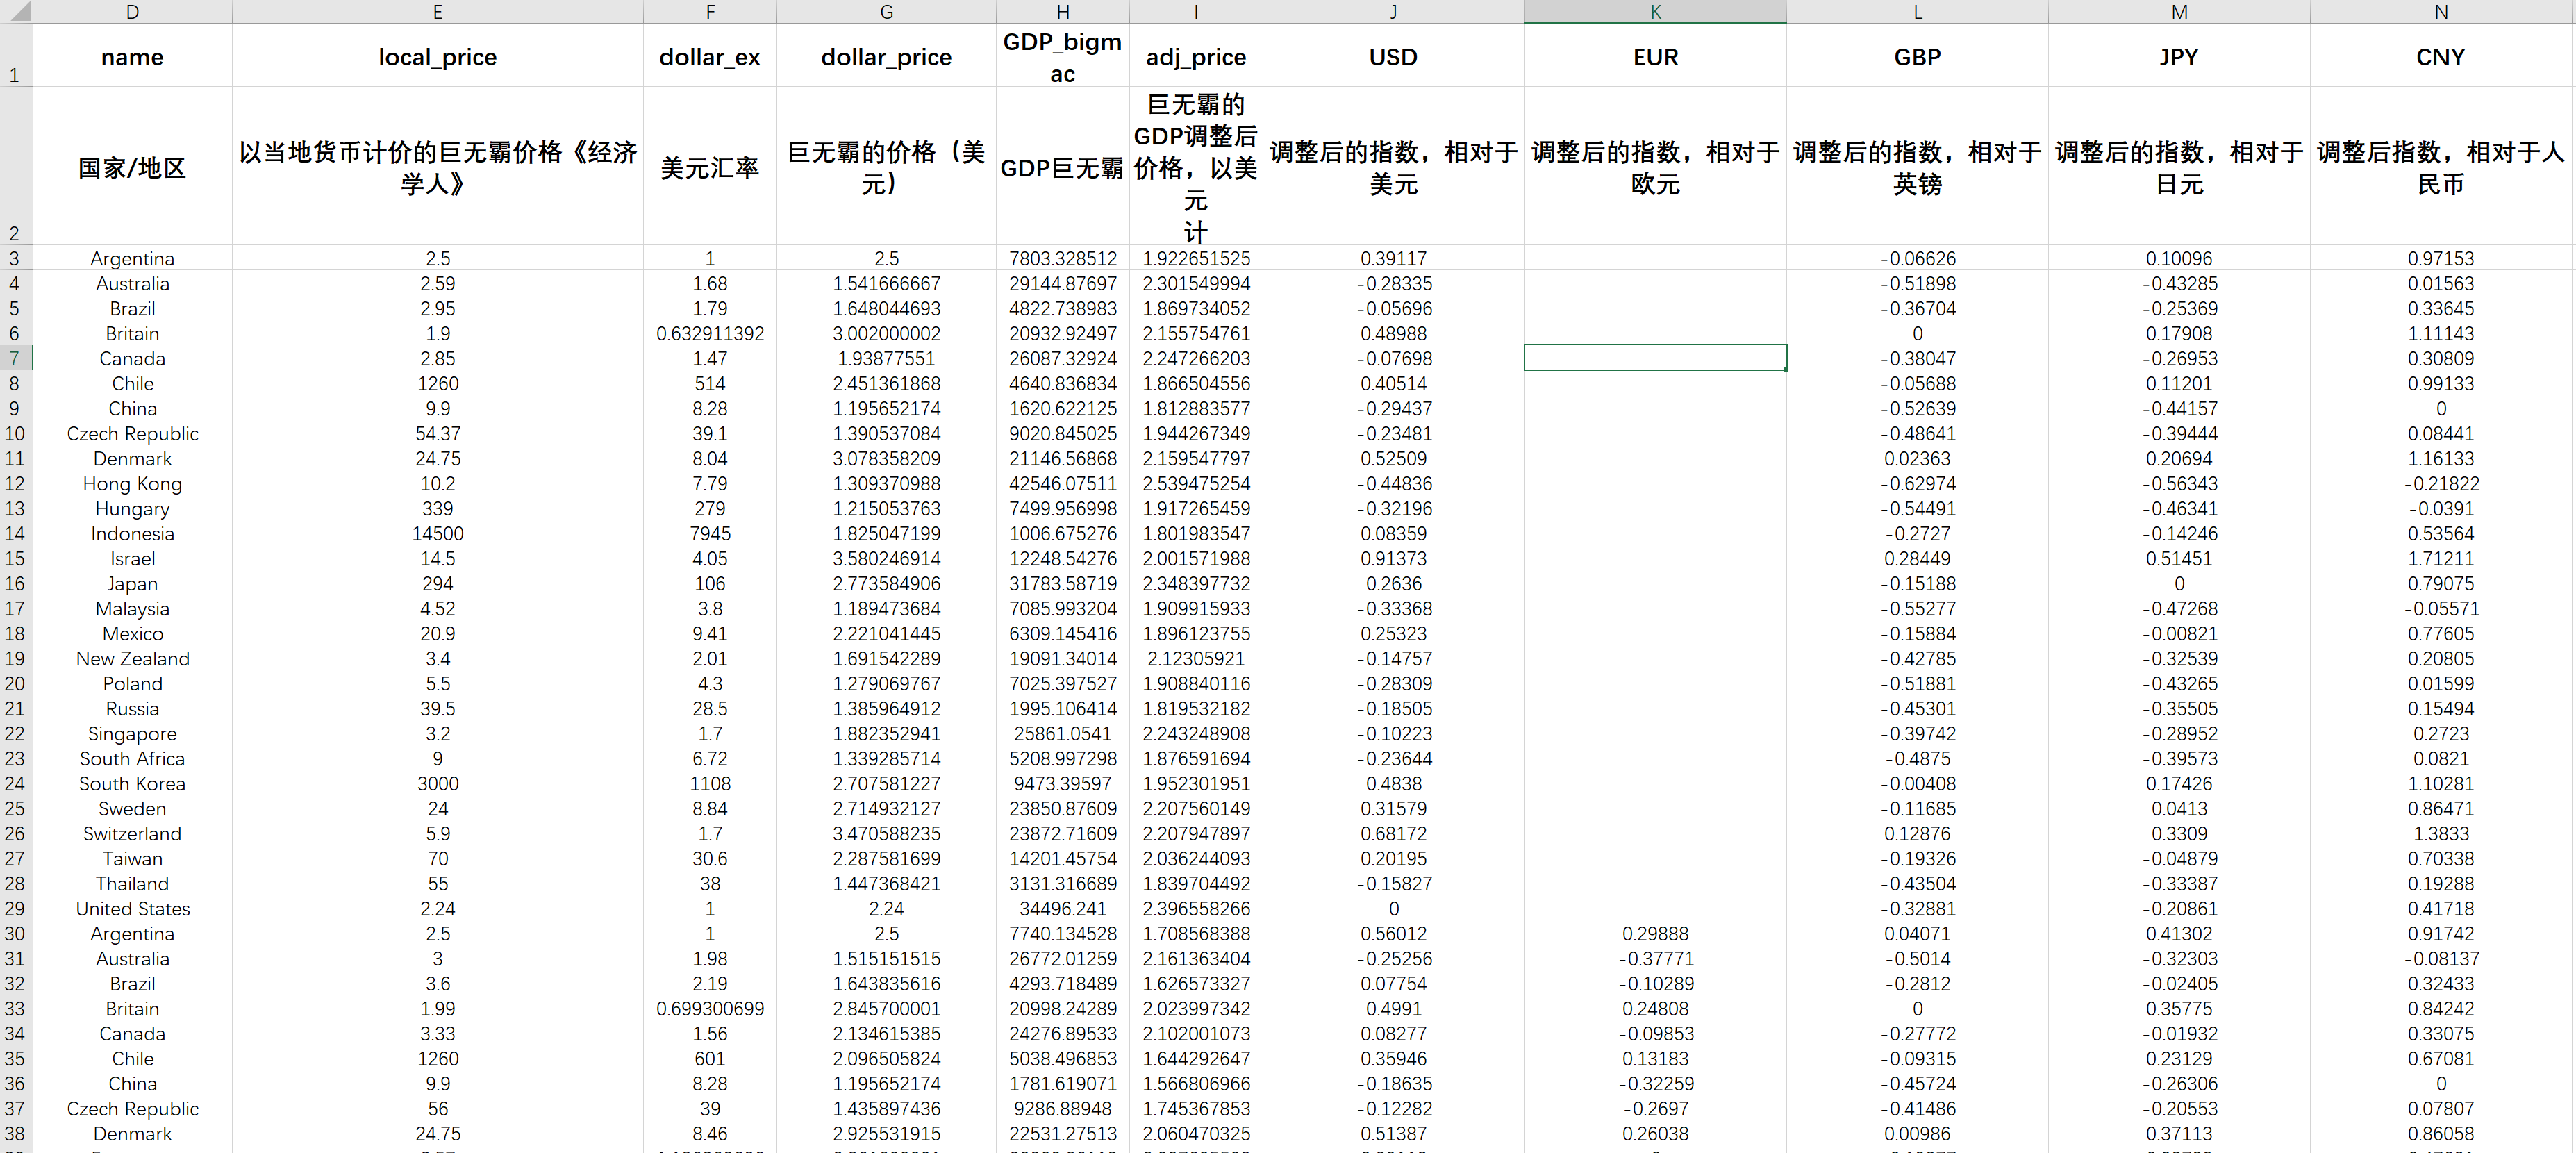Image resolution: width=2576 pixels, height=1153 pixels.
Task: Click the "name" header cell
Action: point(132,57)
